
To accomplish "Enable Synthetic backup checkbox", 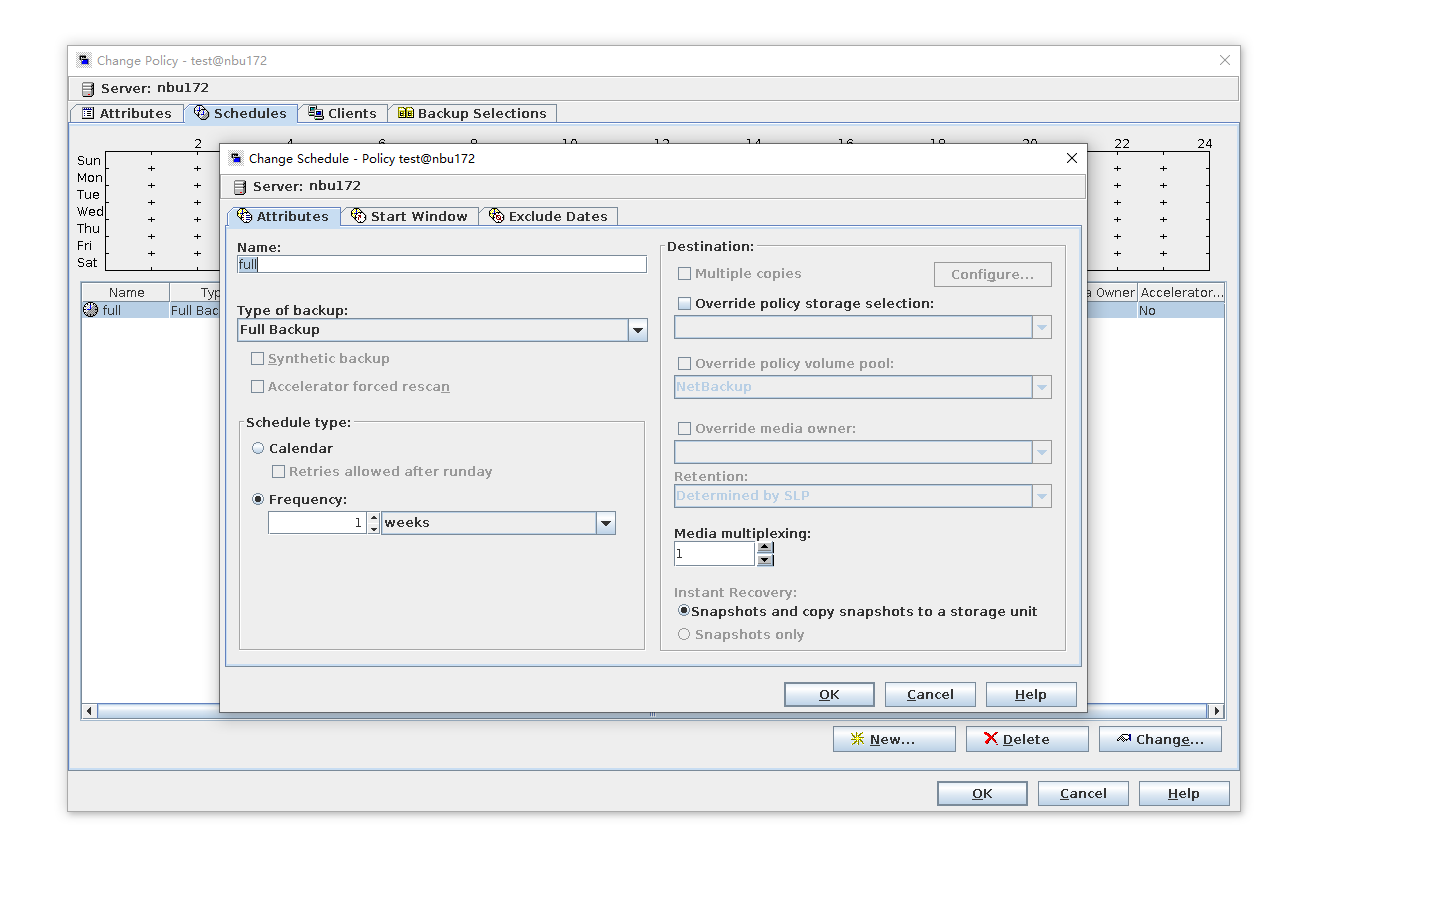I will pyautogui.click(x=257, y=358).
